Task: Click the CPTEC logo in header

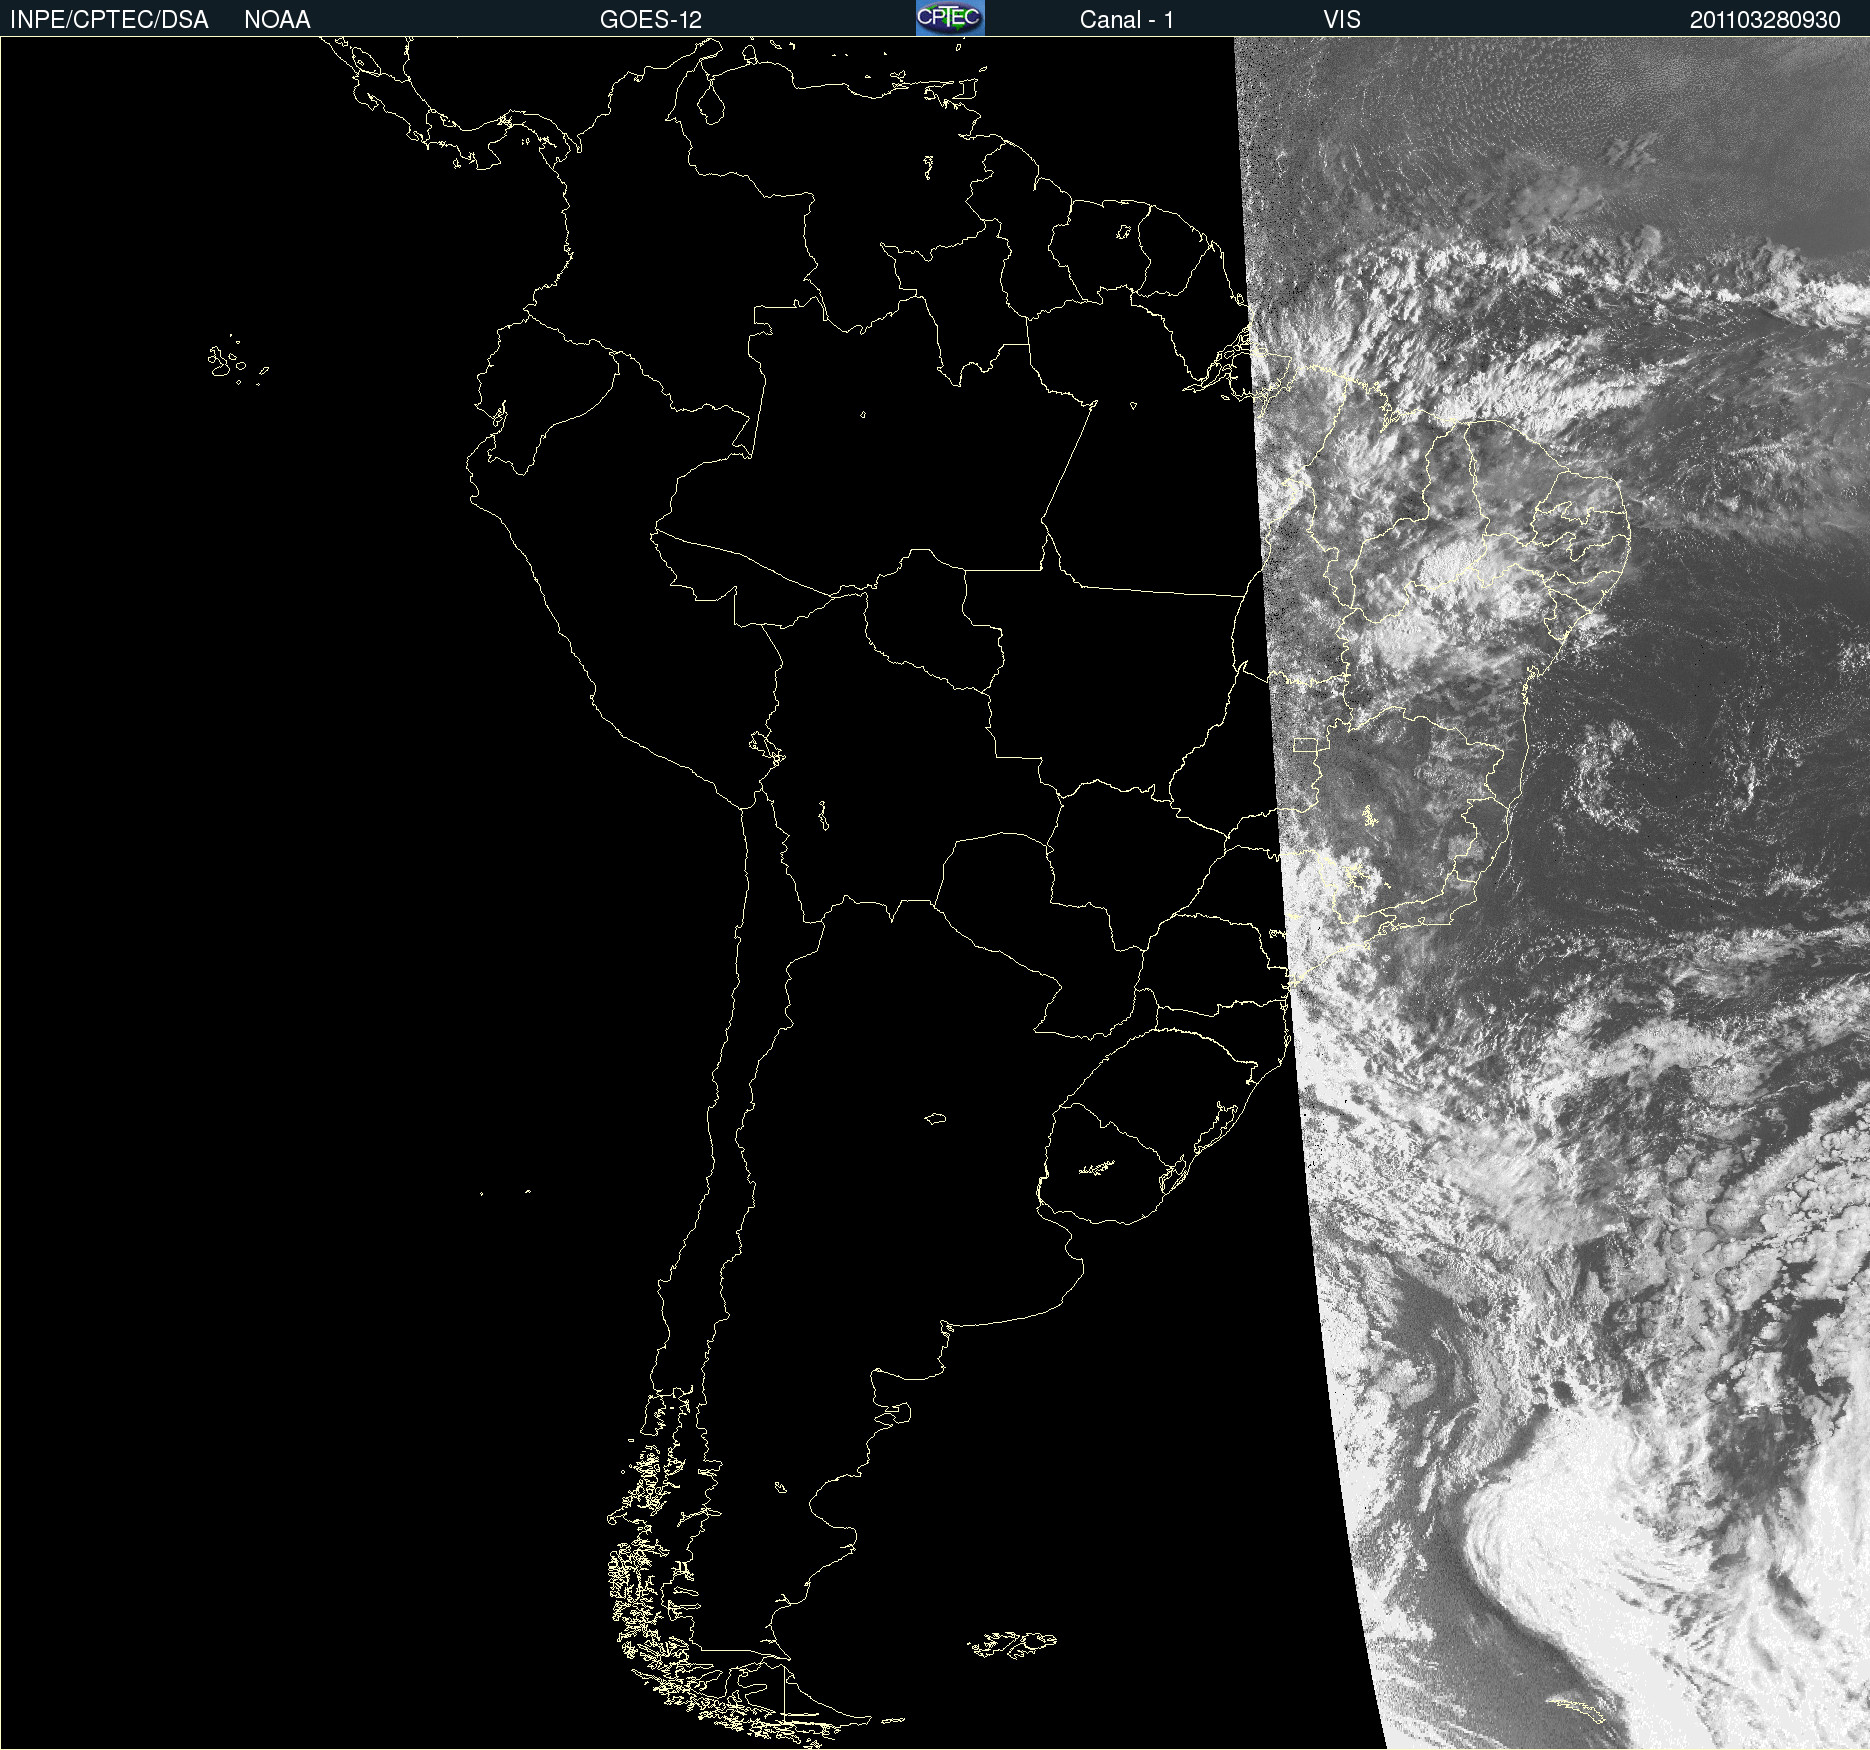Action: click(x=950, y=18)
